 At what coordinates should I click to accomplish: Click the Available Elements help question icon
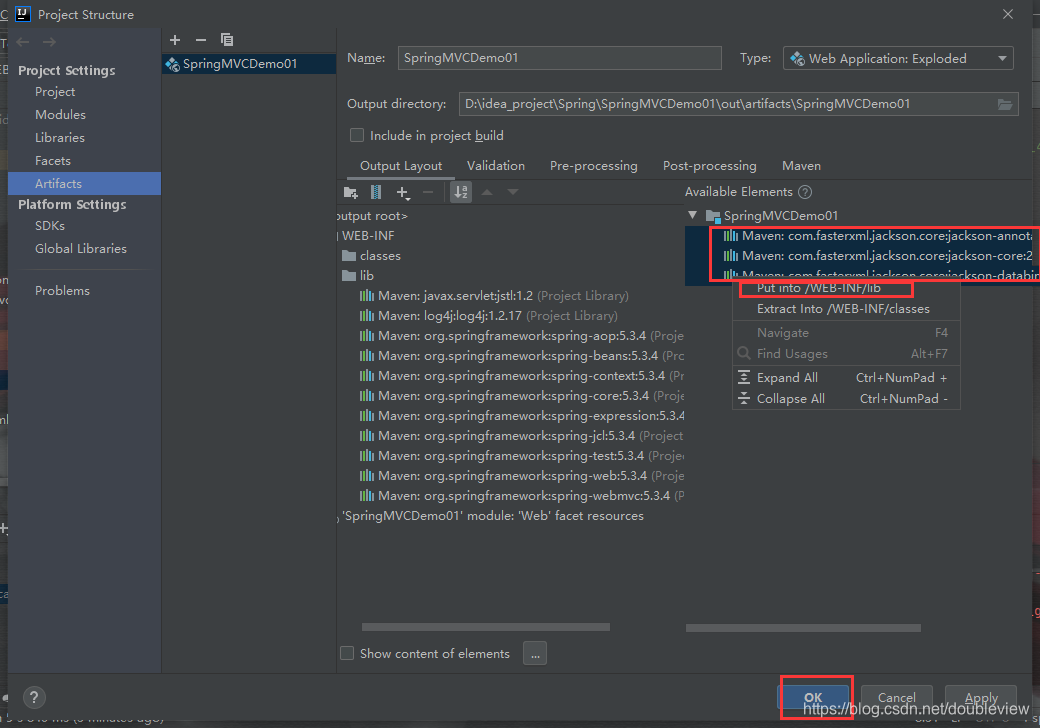[805, 192]
